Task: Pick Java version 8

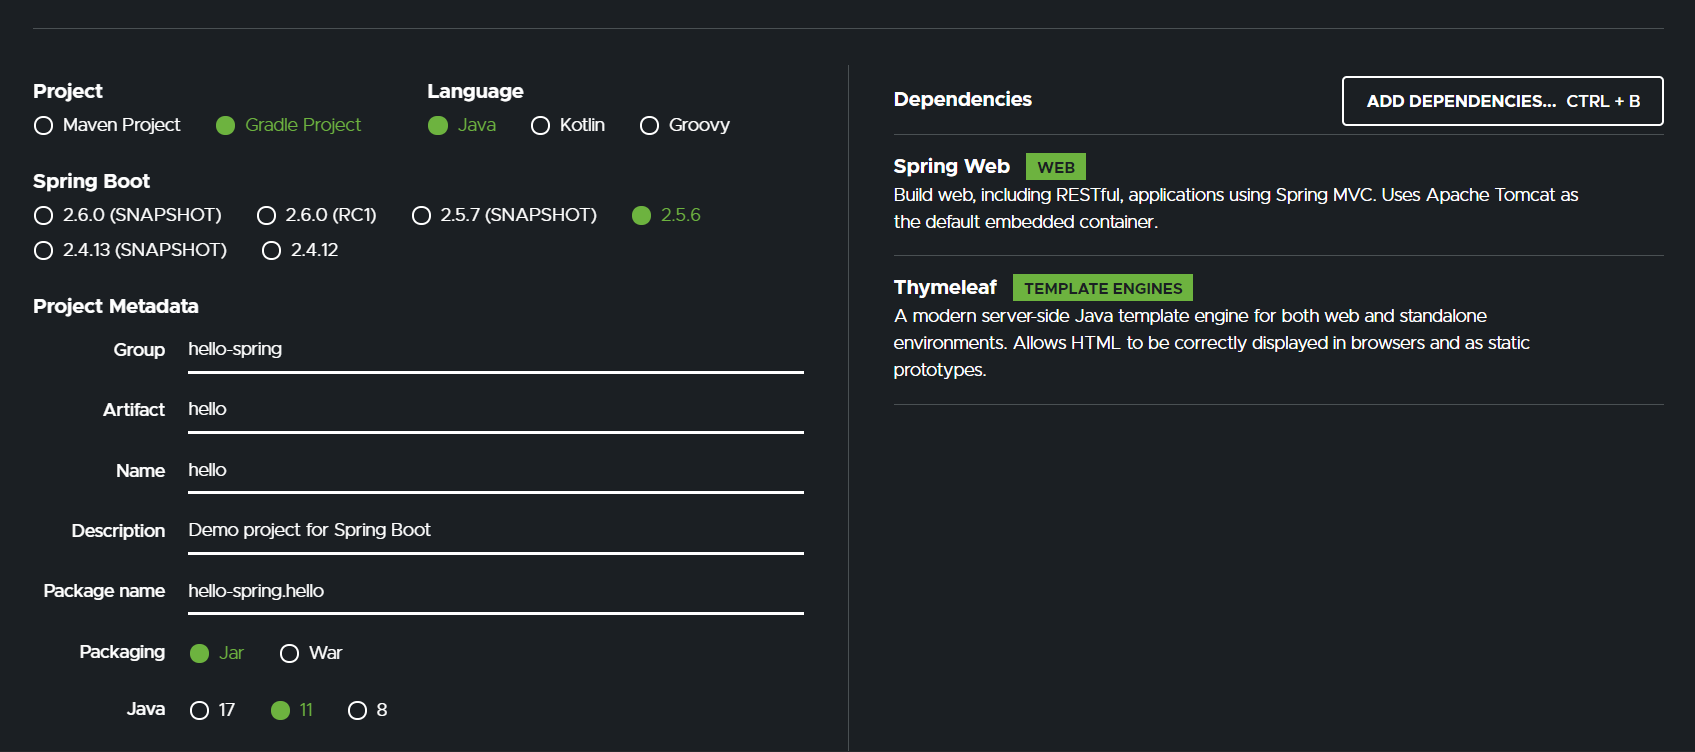Action: coord(368,710)
